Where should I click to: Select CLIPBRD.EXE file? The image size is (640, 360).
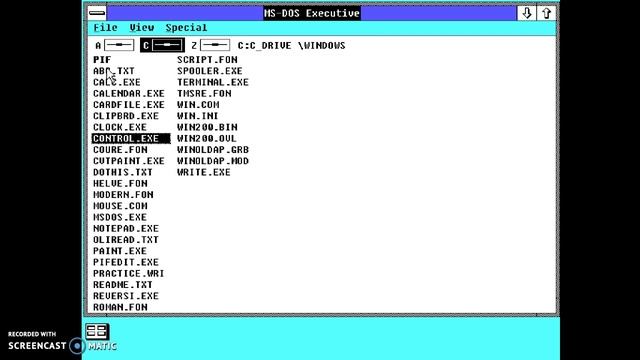(126, 116)
